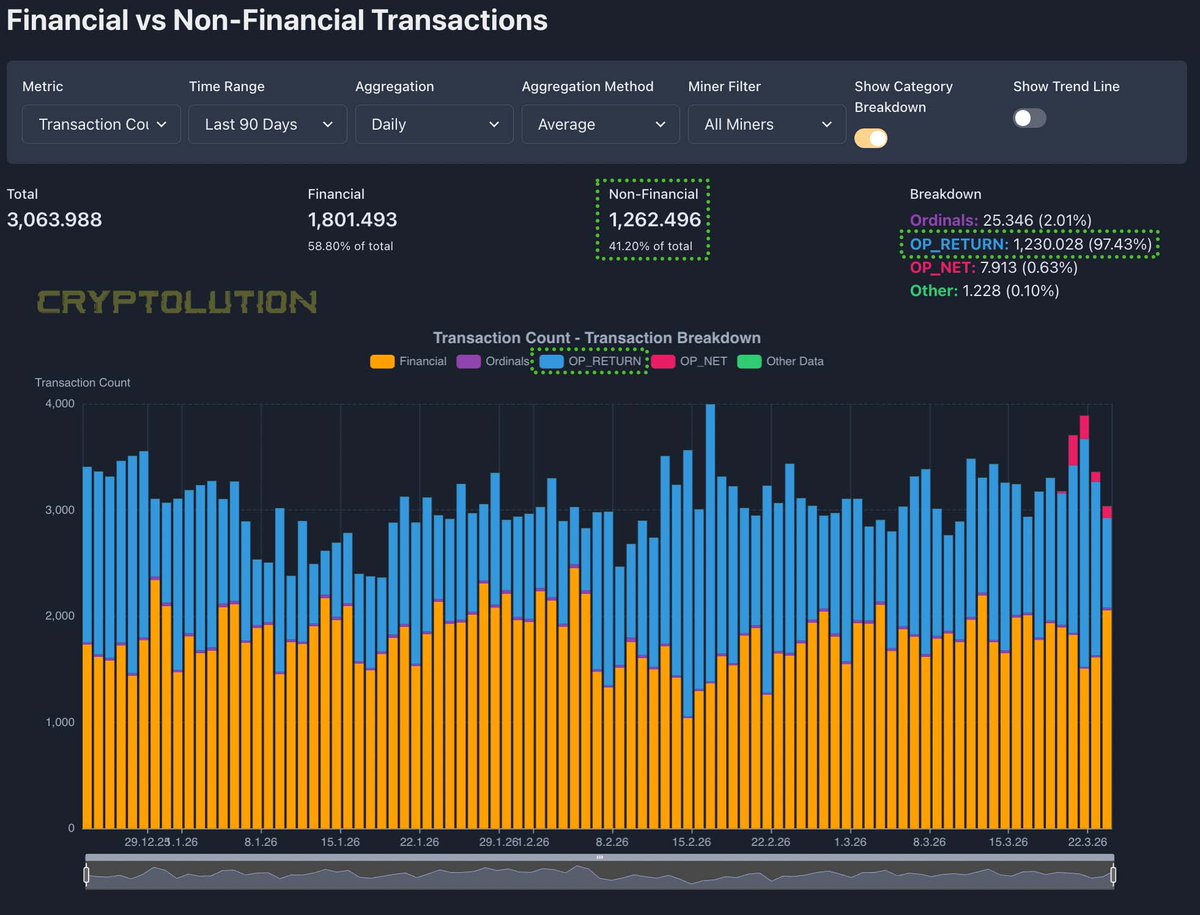Click the chart title Transaction Count - Transaction Breakdown

click(x=597, y=338)
